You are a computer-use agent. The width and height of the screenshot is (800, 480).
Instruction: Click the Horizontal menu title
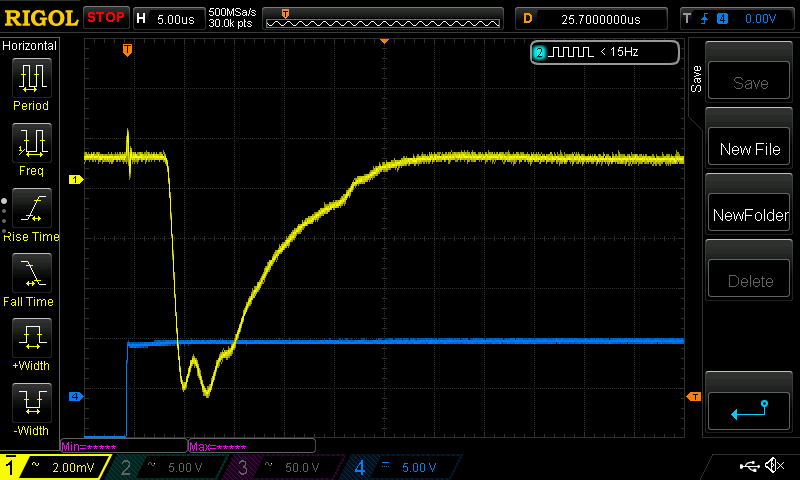[30, 46]
